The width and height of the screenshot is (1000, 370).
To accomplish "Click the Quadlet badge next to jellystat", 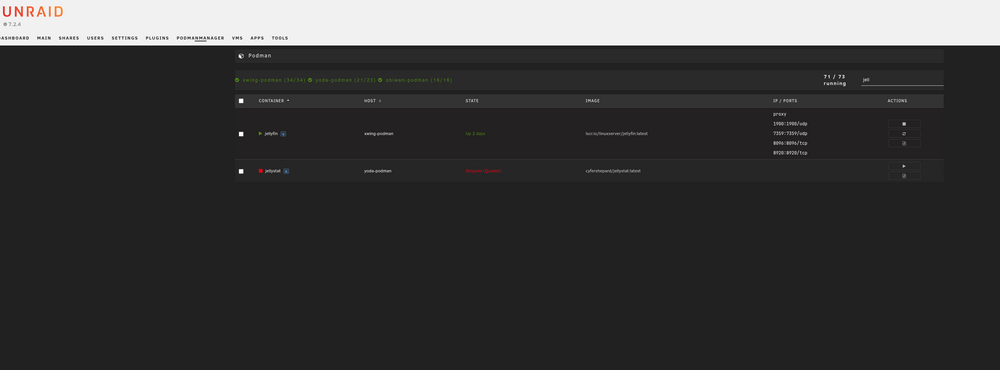I will coord(286,171).
